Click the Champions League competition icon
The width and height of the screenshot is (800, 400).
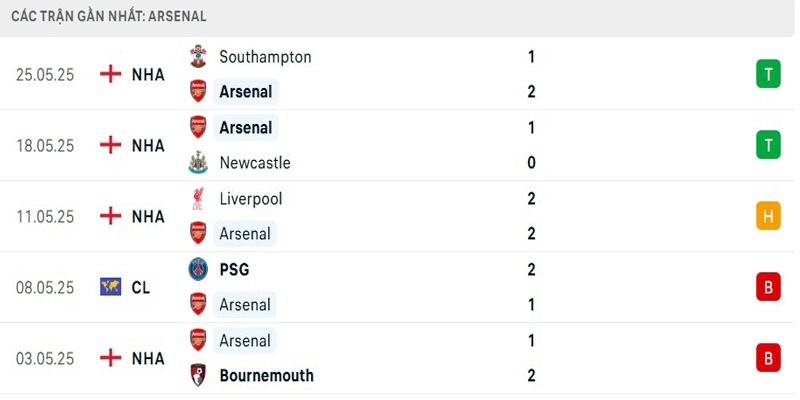[x=110, y=287]
